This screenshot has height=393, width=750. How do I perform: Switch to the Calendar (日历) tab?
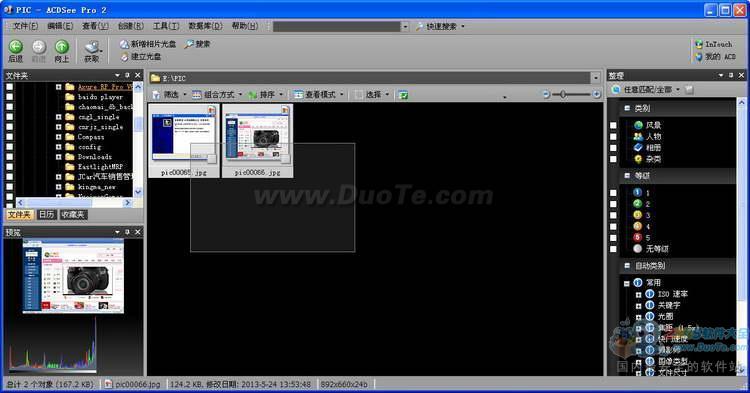pos(46,215)
